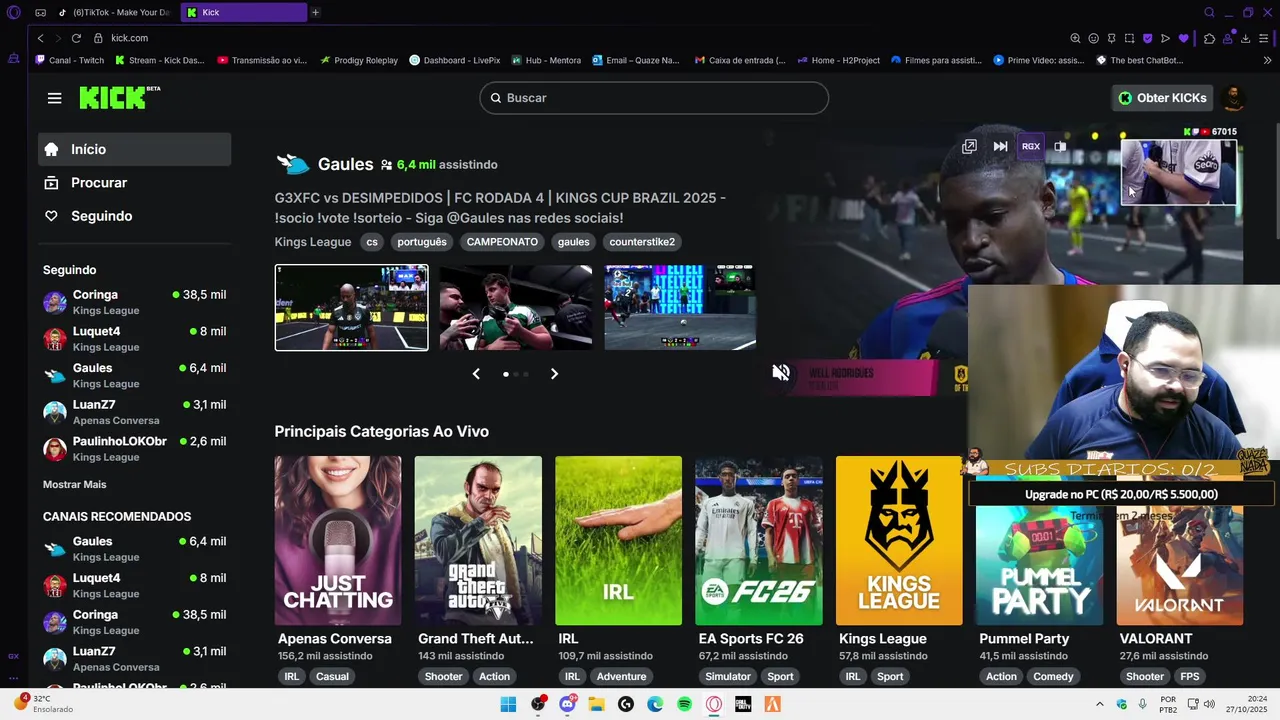Open the Canal - Twitch bookmark
This screenshot has width=1280, height=720.
70,60
